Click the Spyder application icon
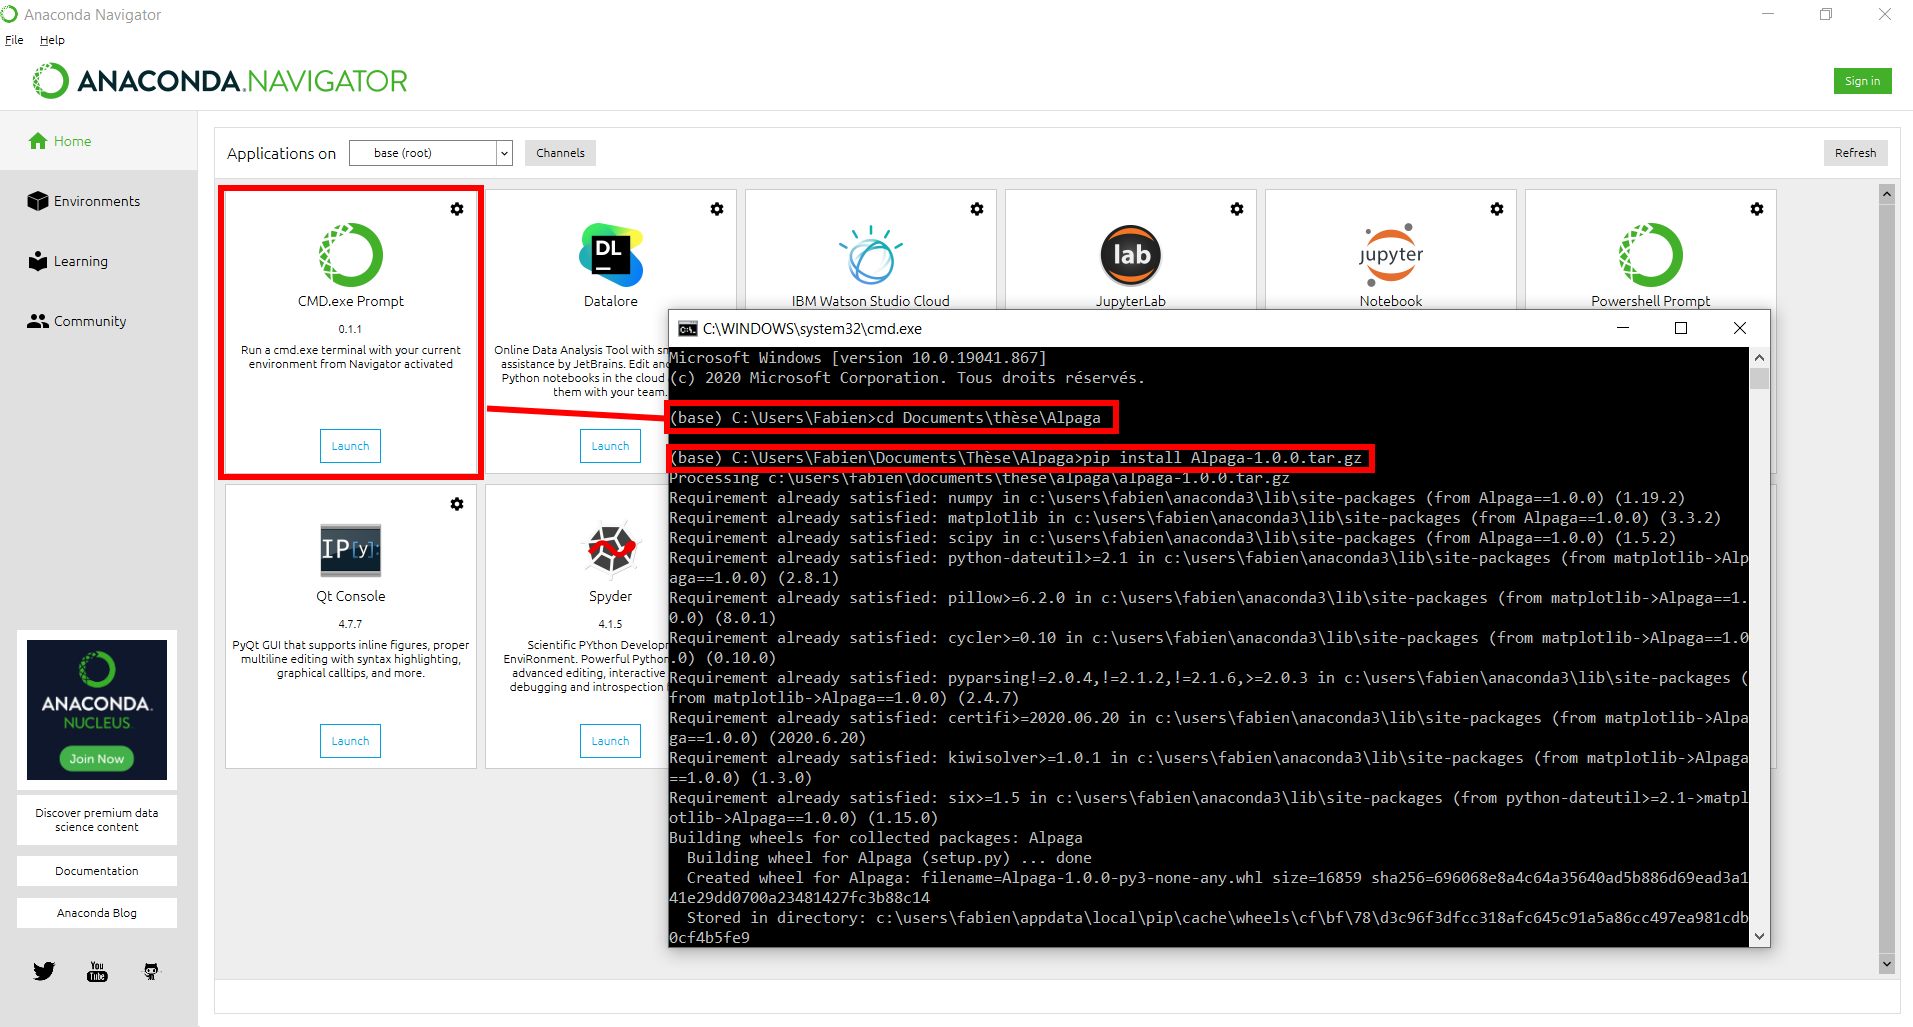 611,550
